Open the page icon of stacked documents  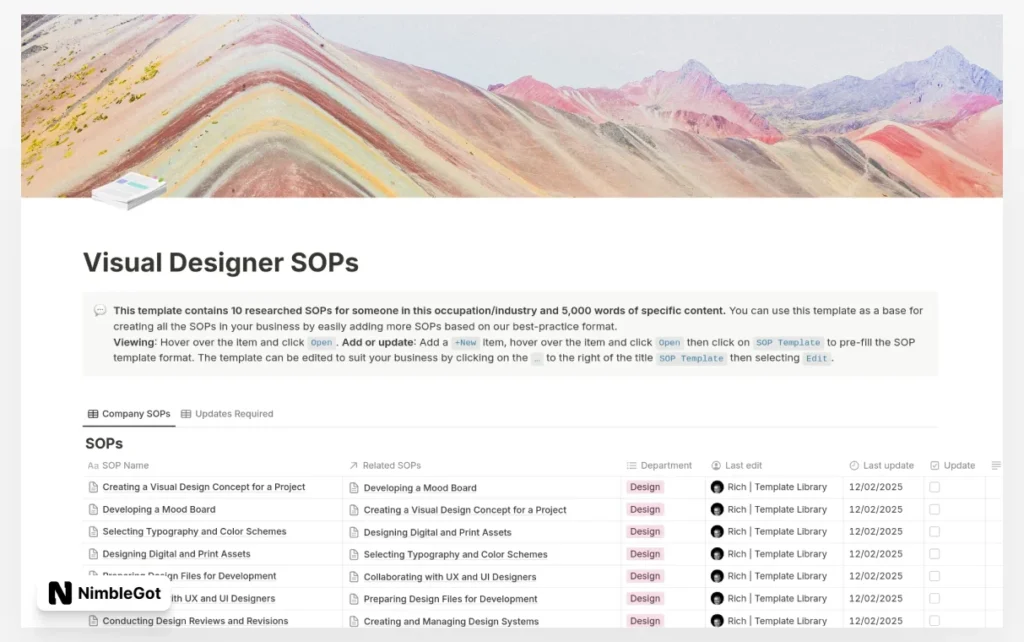[129, 190]
